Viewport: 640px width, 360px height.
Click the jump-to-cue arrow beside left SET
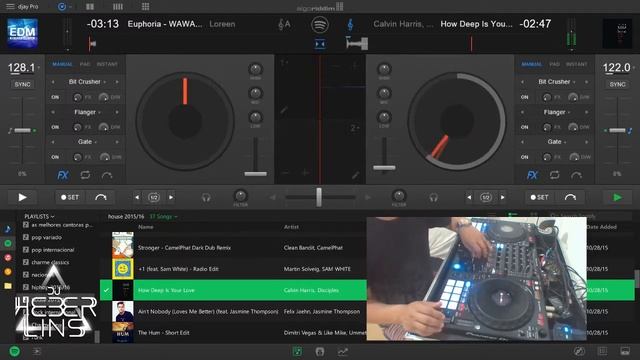[101, 197]
